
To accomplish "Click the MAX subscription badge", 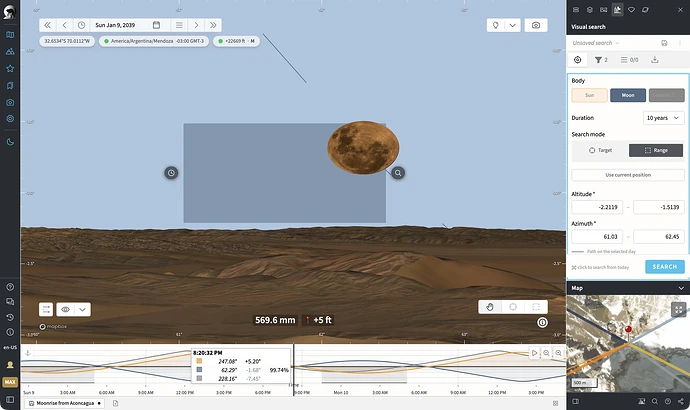I will [10, 382].
